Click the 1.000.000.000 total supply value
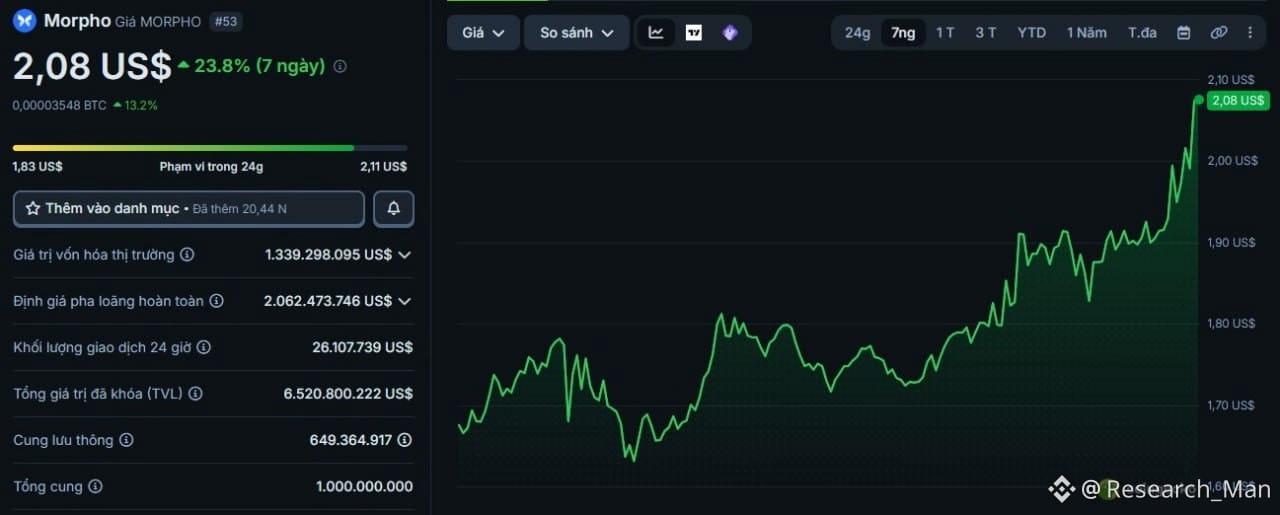This screenshot has height=515, width=1280. coord(364,486)
